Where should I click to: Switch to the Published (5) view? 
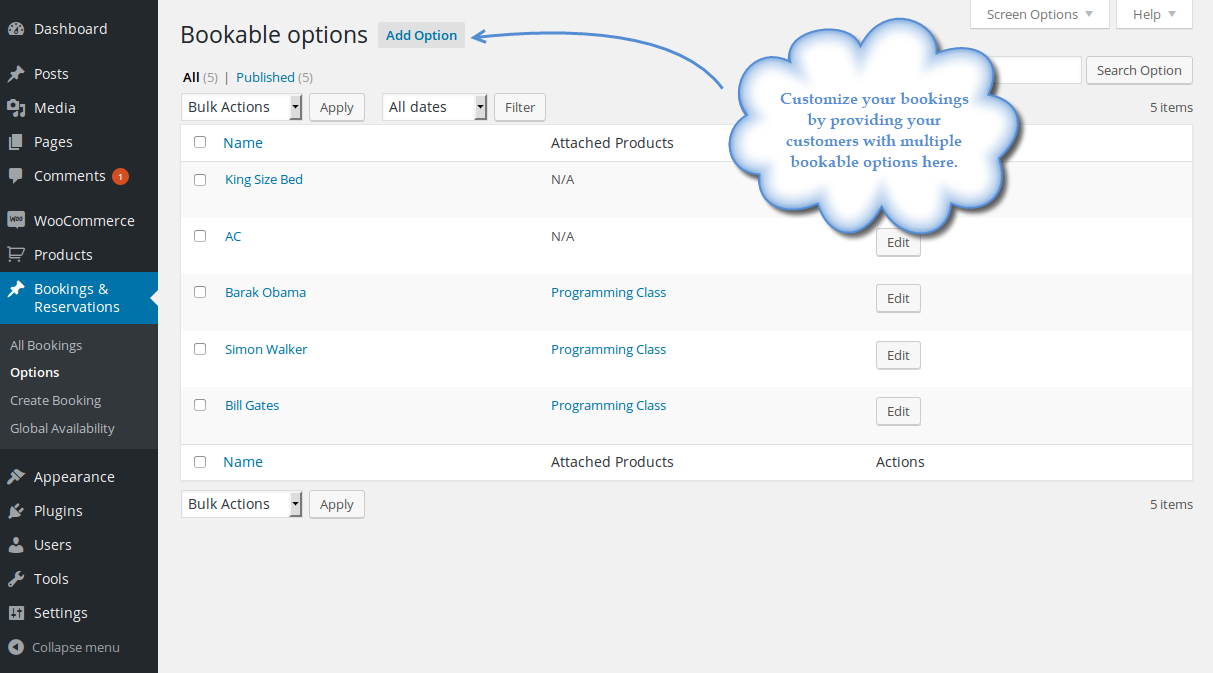(264, 77)
